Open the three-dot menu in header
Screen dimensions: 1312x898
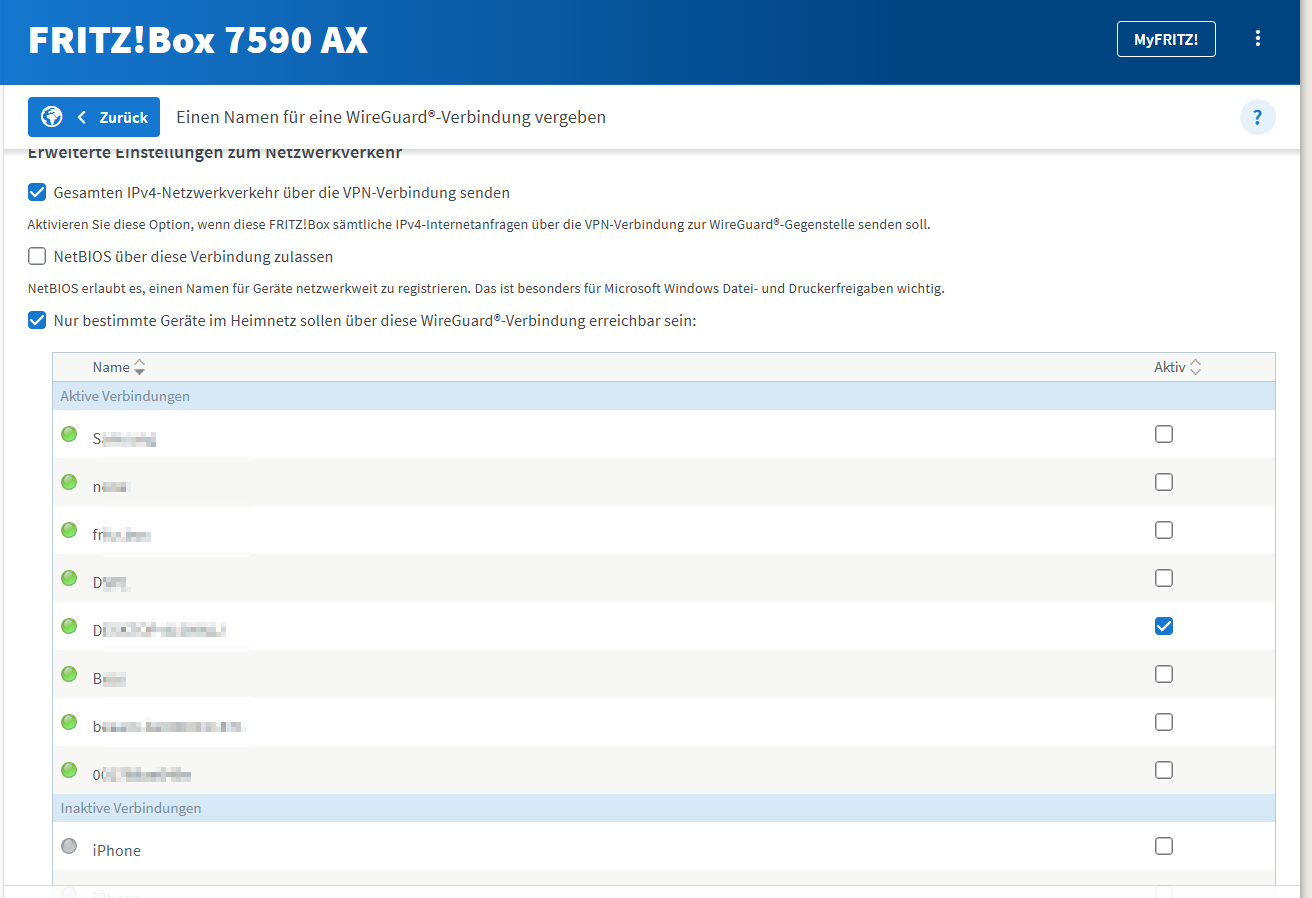click(1258, 39)
